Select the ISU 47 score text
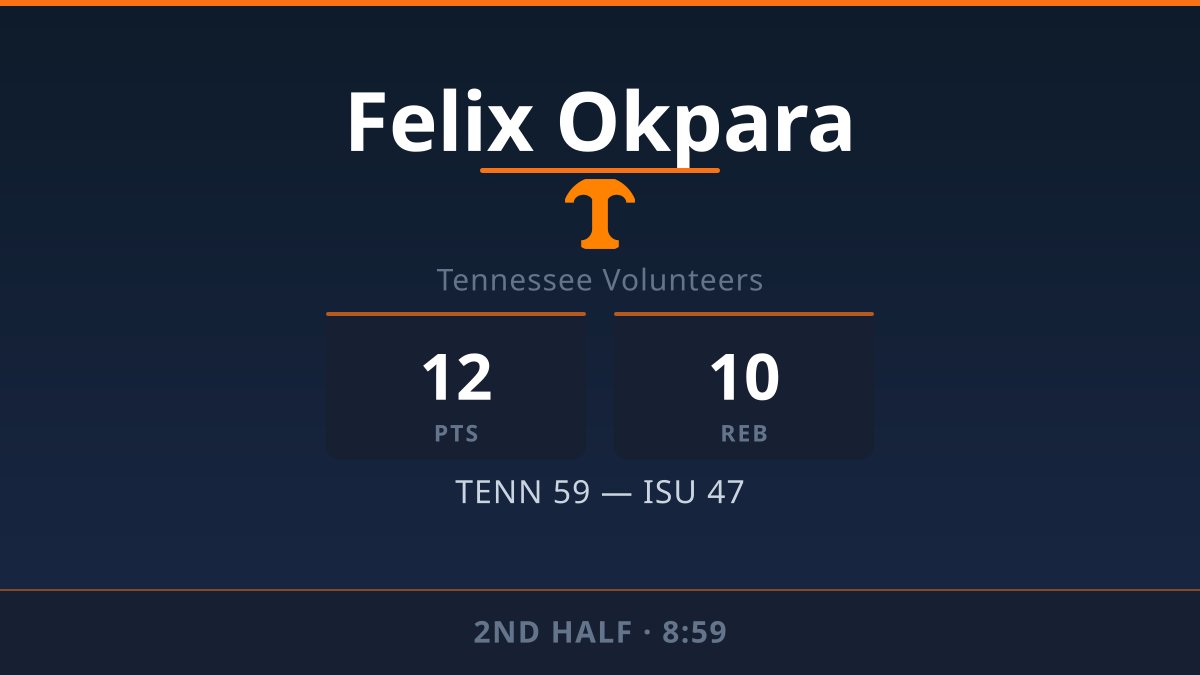1200x675 pixels. (693, 492)
